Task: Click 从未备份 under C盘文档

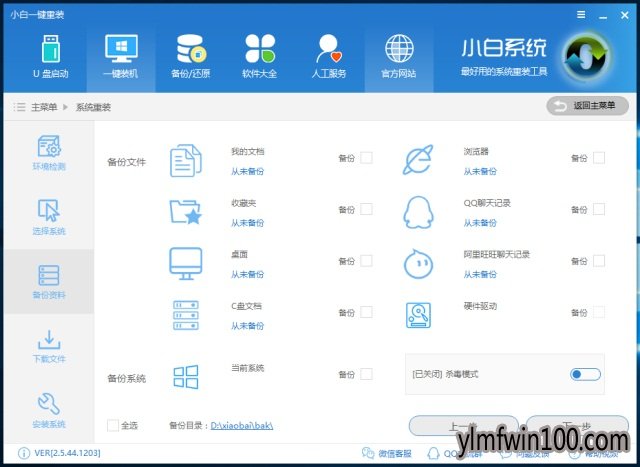Action: (247, 326)
